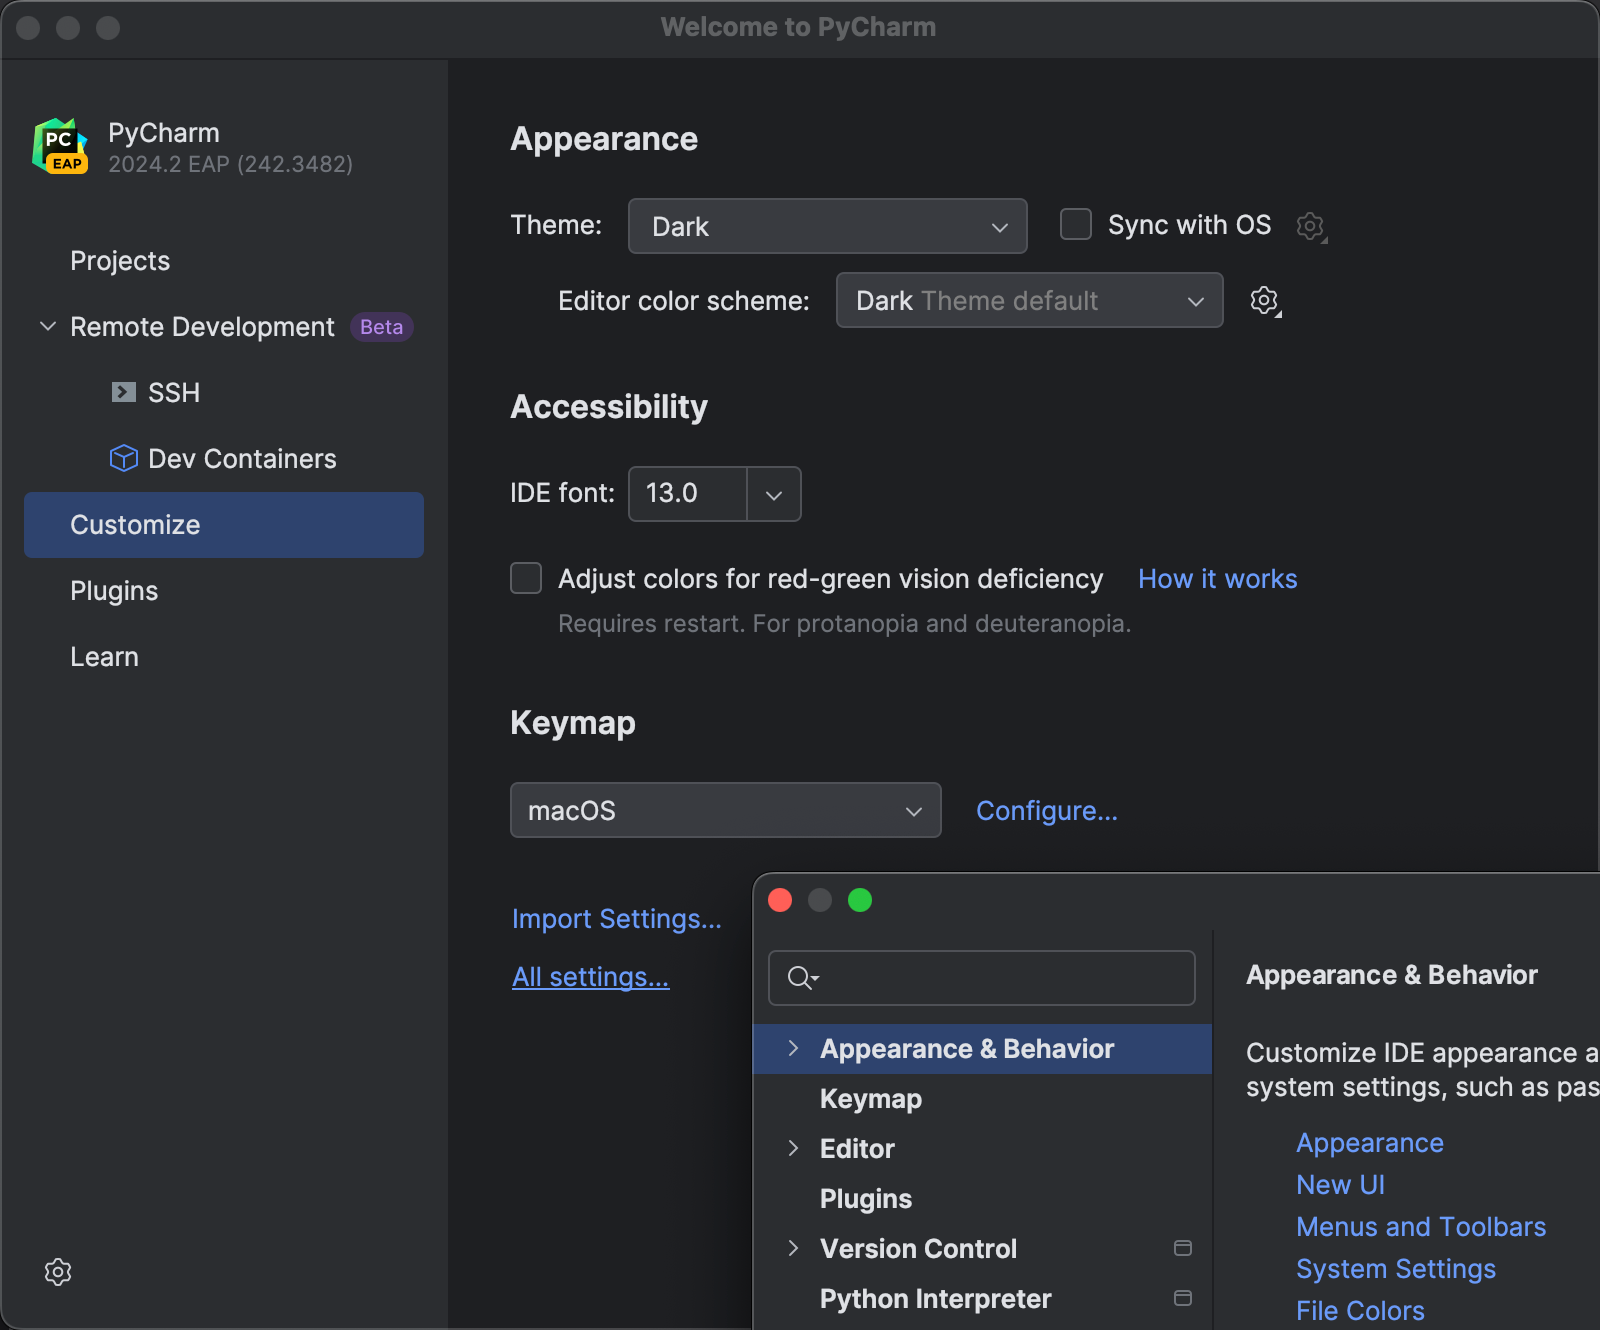Switch to the Plugins section

pyautogui.click(x=113, y=590)
